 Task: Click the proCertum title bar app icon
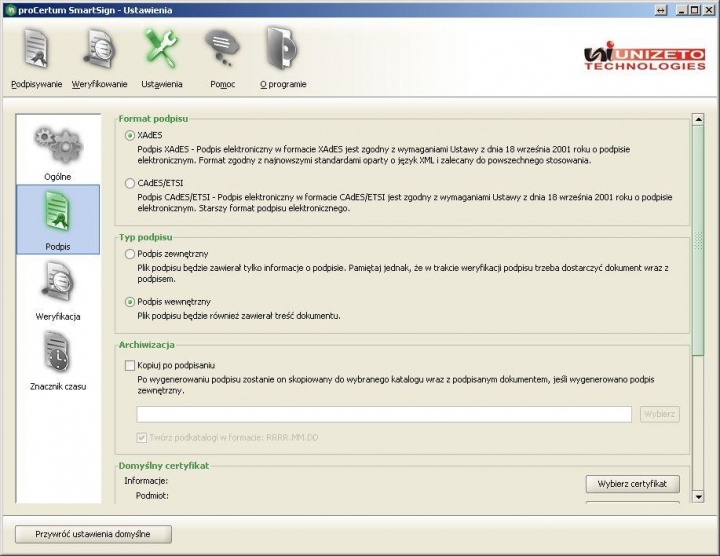(11, 10)
